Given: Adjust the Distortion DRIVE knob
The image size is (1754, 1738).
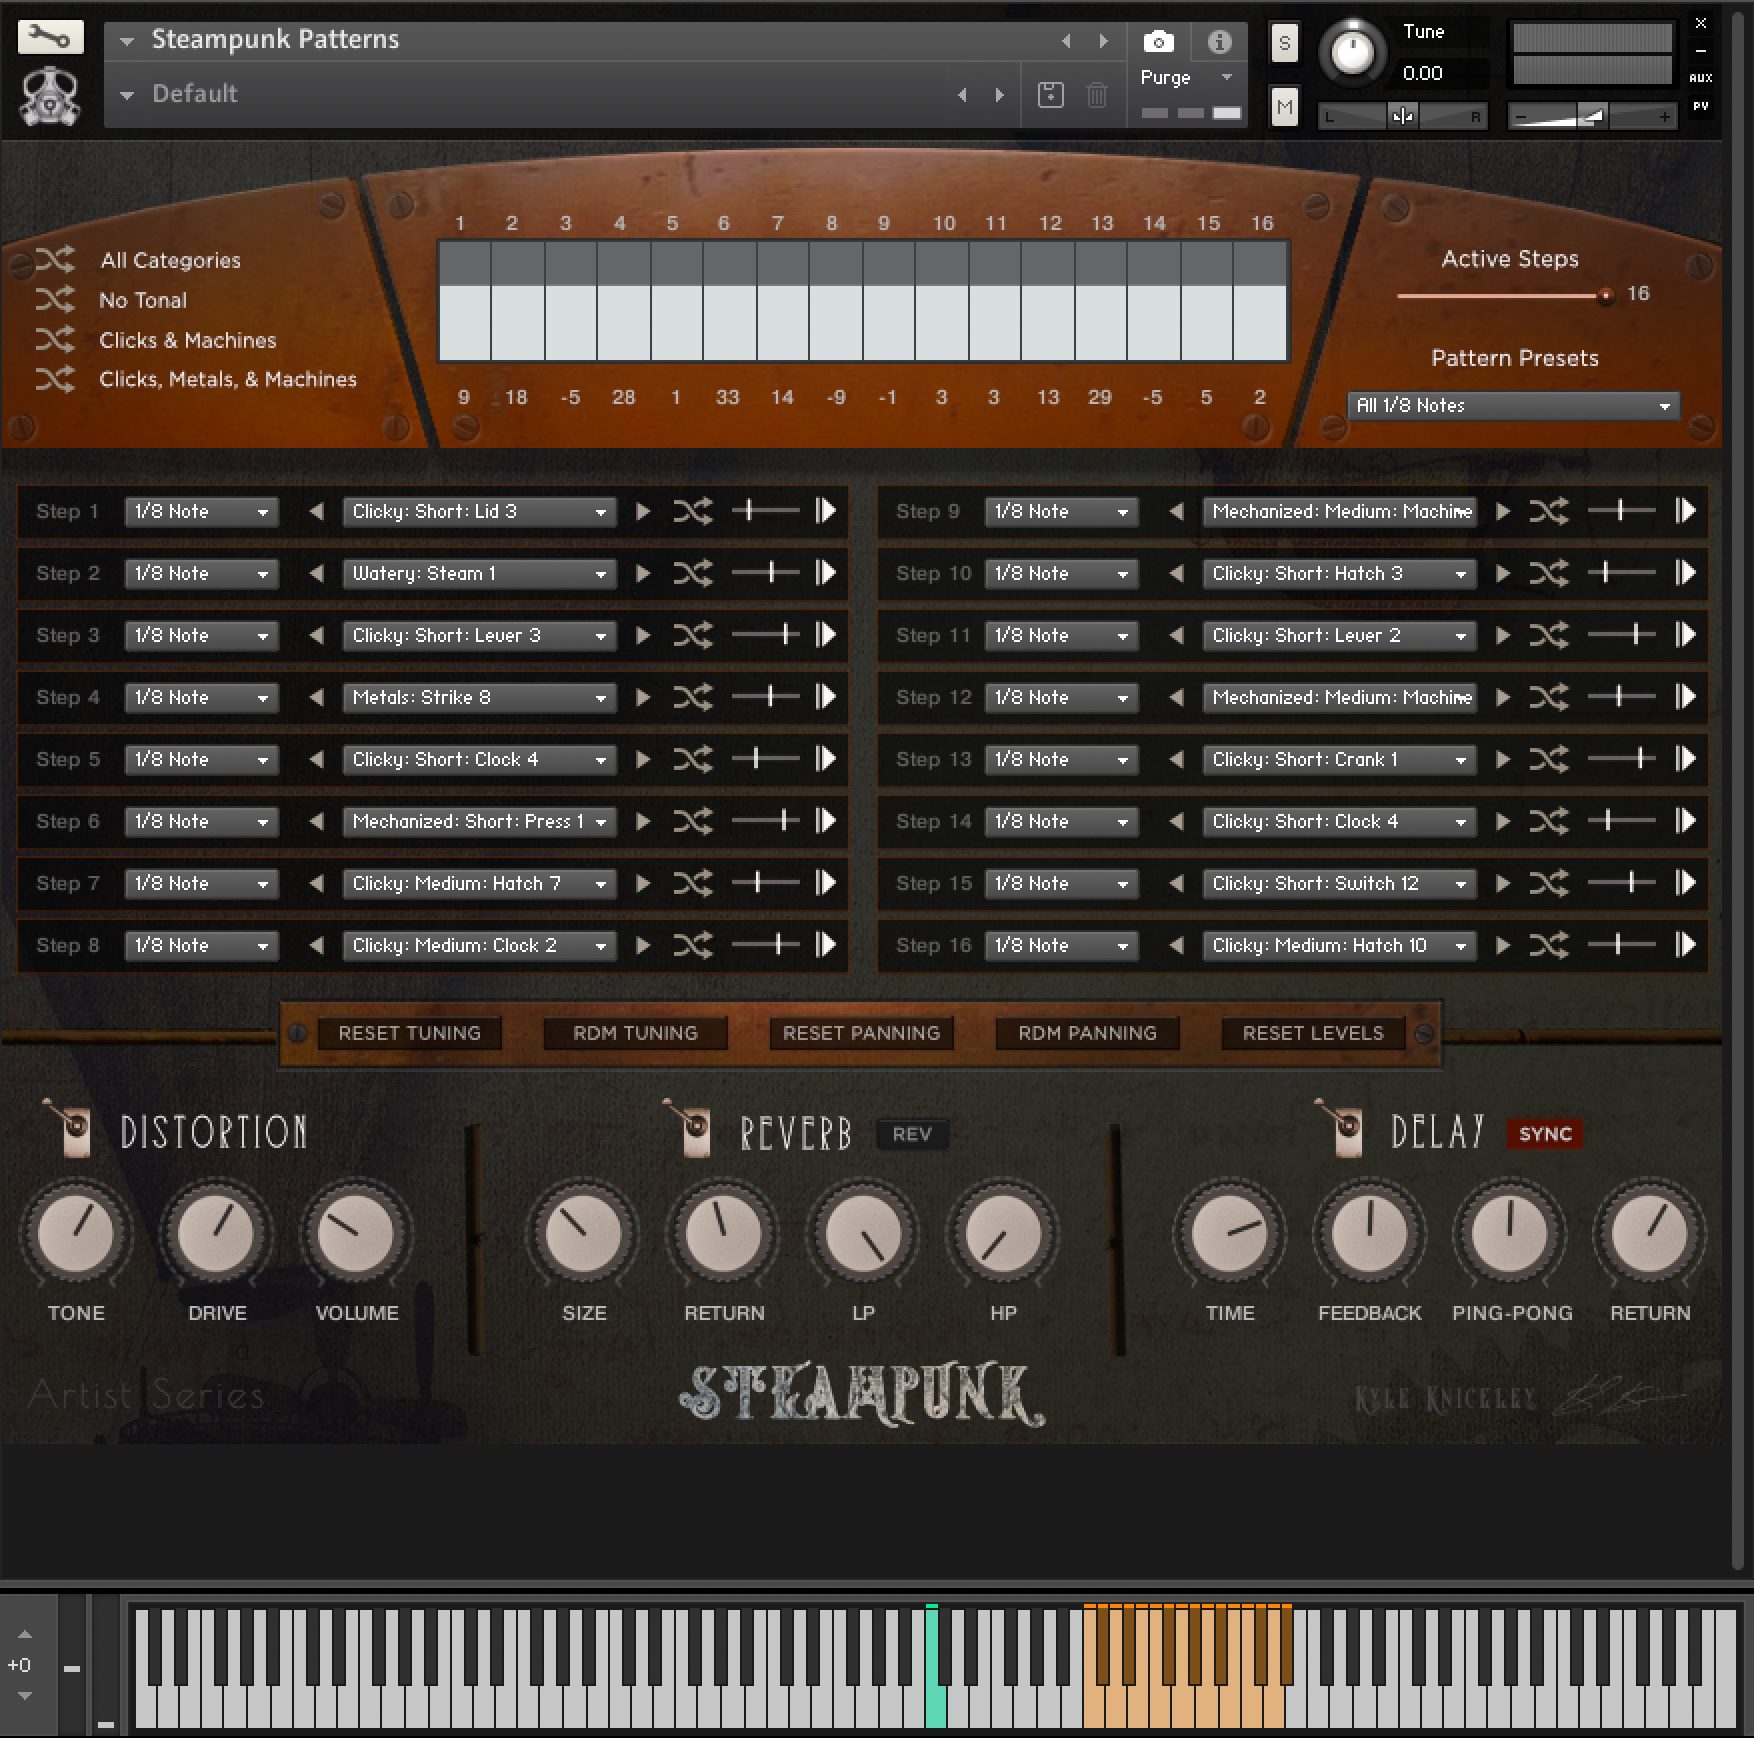Looking at the screenshot, I should (216, 1233).
